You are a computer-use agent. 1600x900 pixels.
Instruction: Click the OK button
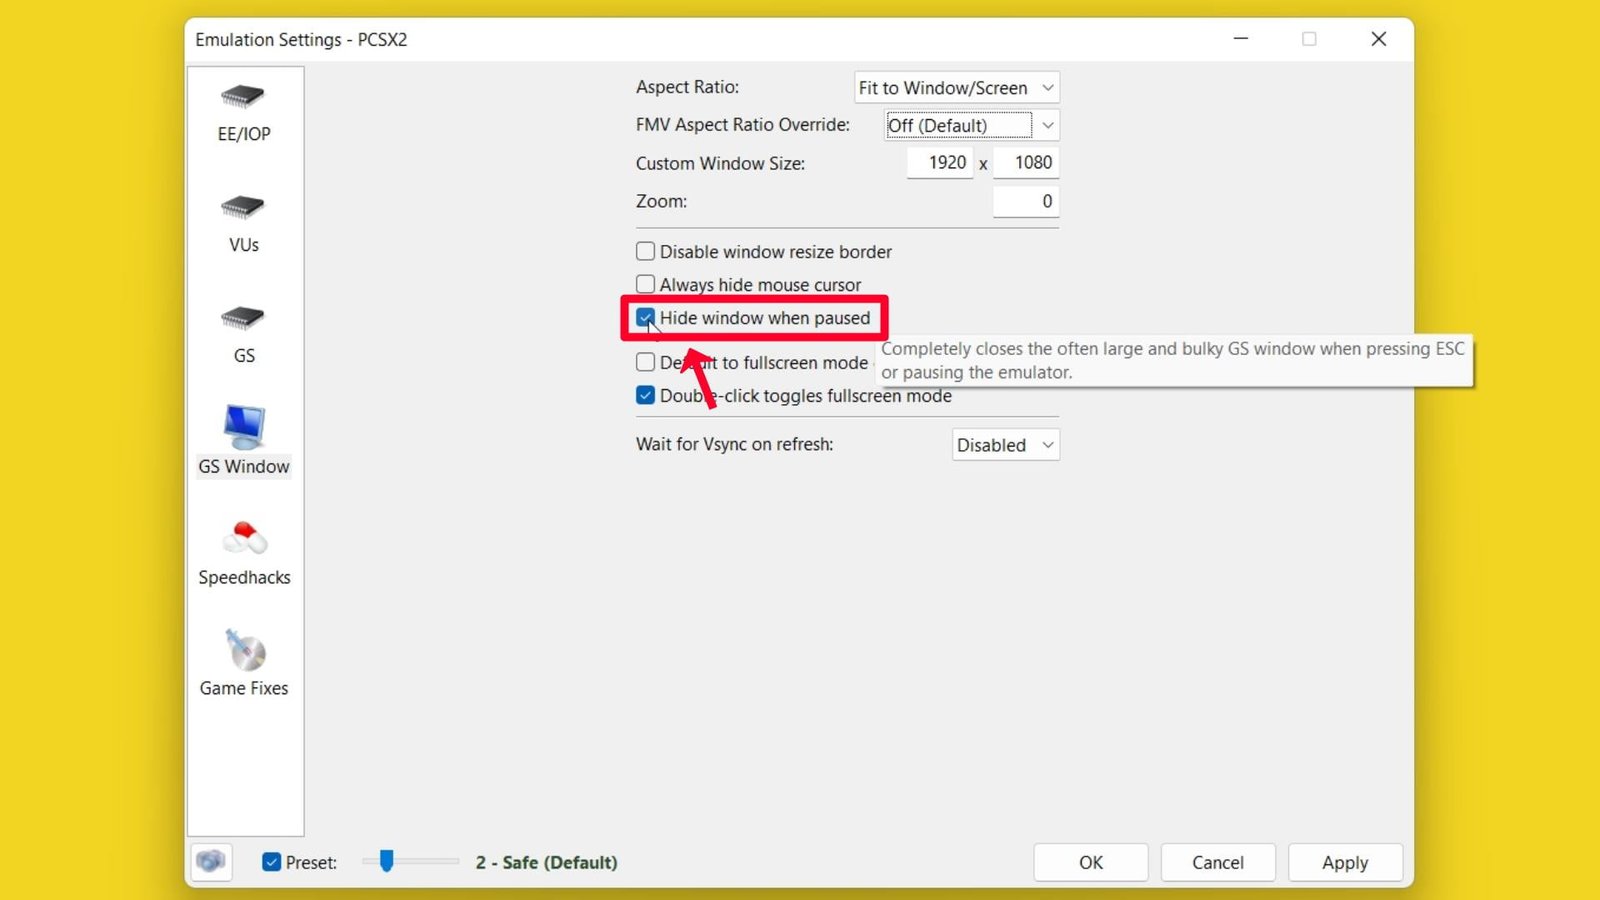point(1091,862)
